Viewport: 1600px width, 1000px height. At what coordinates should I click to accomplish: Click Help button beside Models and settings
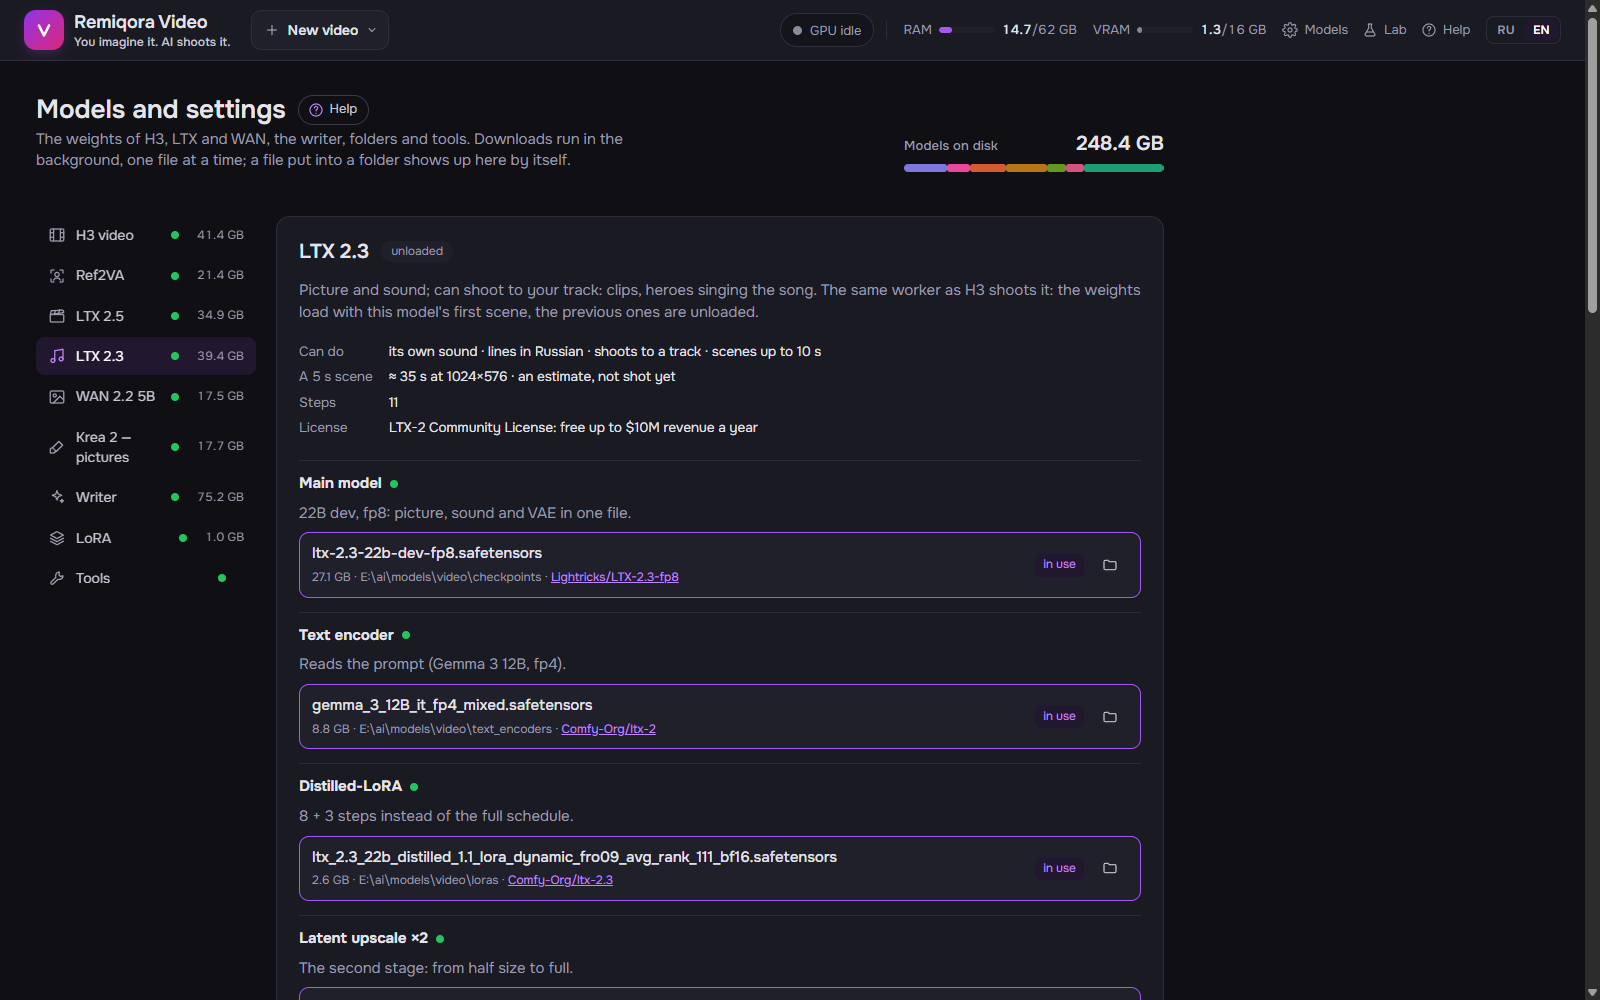[x=333, y=109]
